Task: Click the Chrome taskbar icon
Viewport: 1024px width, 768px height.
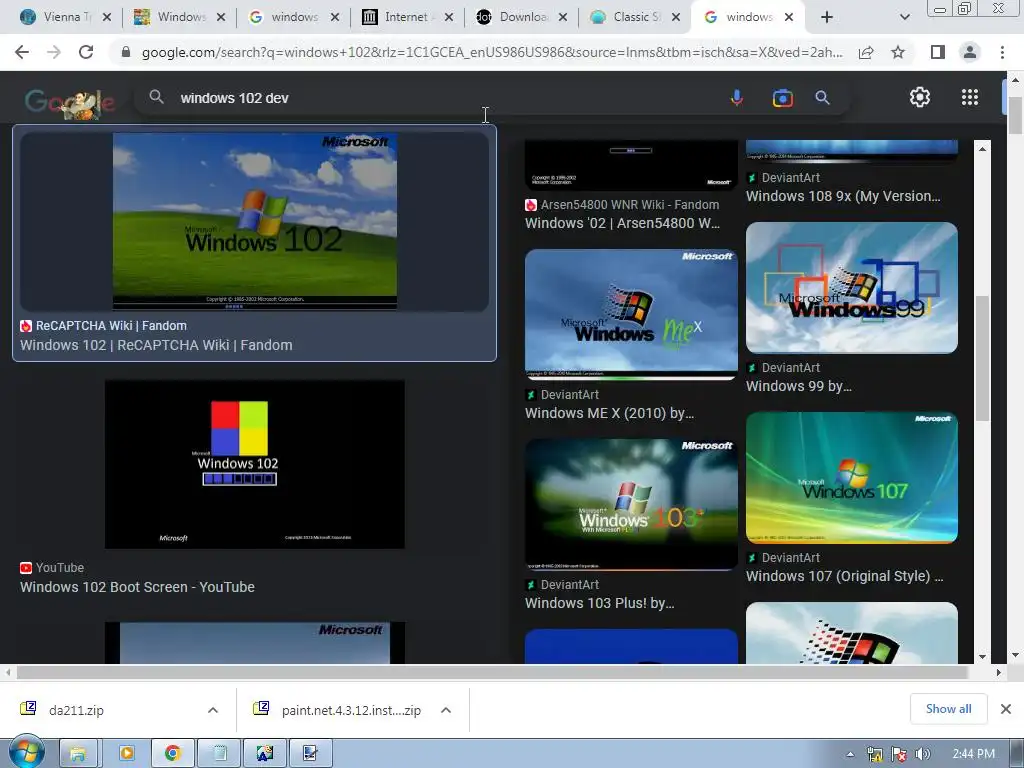Action: (172, 754)
